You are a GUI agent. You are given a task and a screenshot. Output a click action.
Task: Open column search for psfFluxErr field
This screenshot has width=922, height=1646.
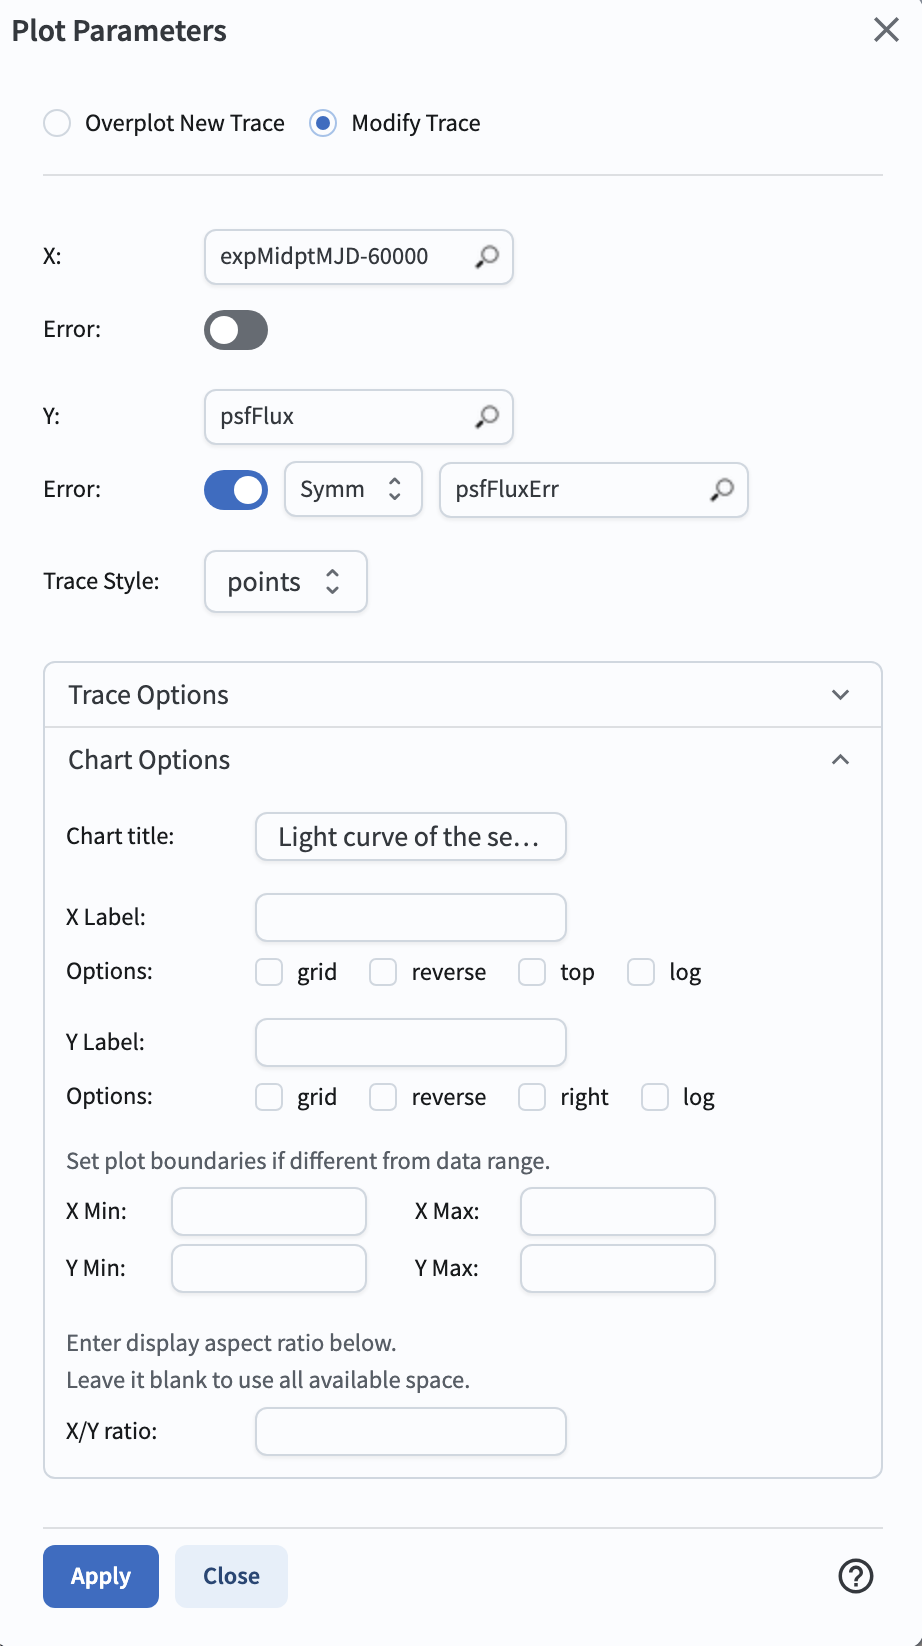coord(722,490)
